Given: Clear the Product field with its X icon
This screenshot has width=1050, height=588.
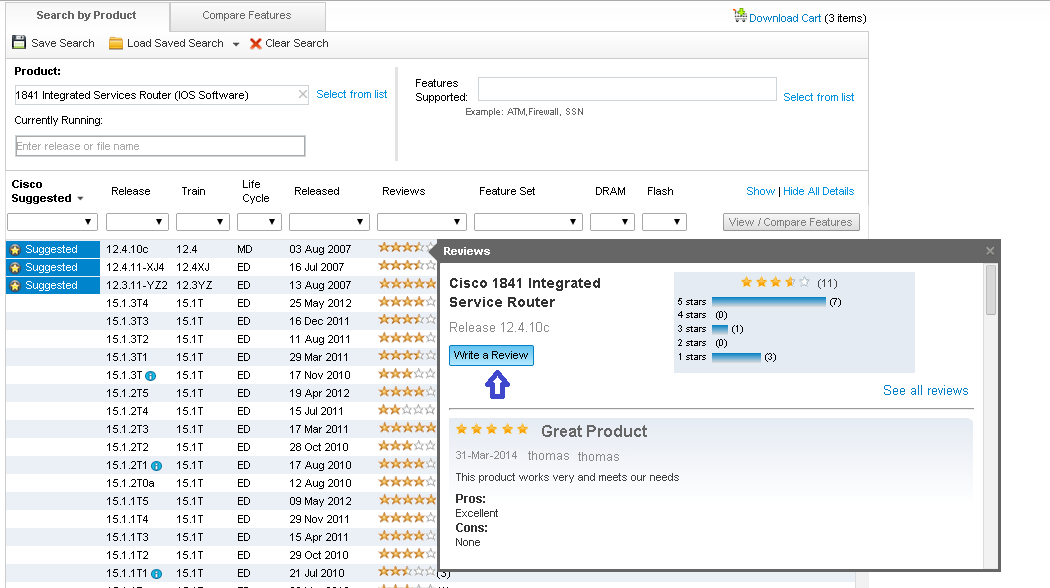Looking at the screenshot, I should click(303, 94).
